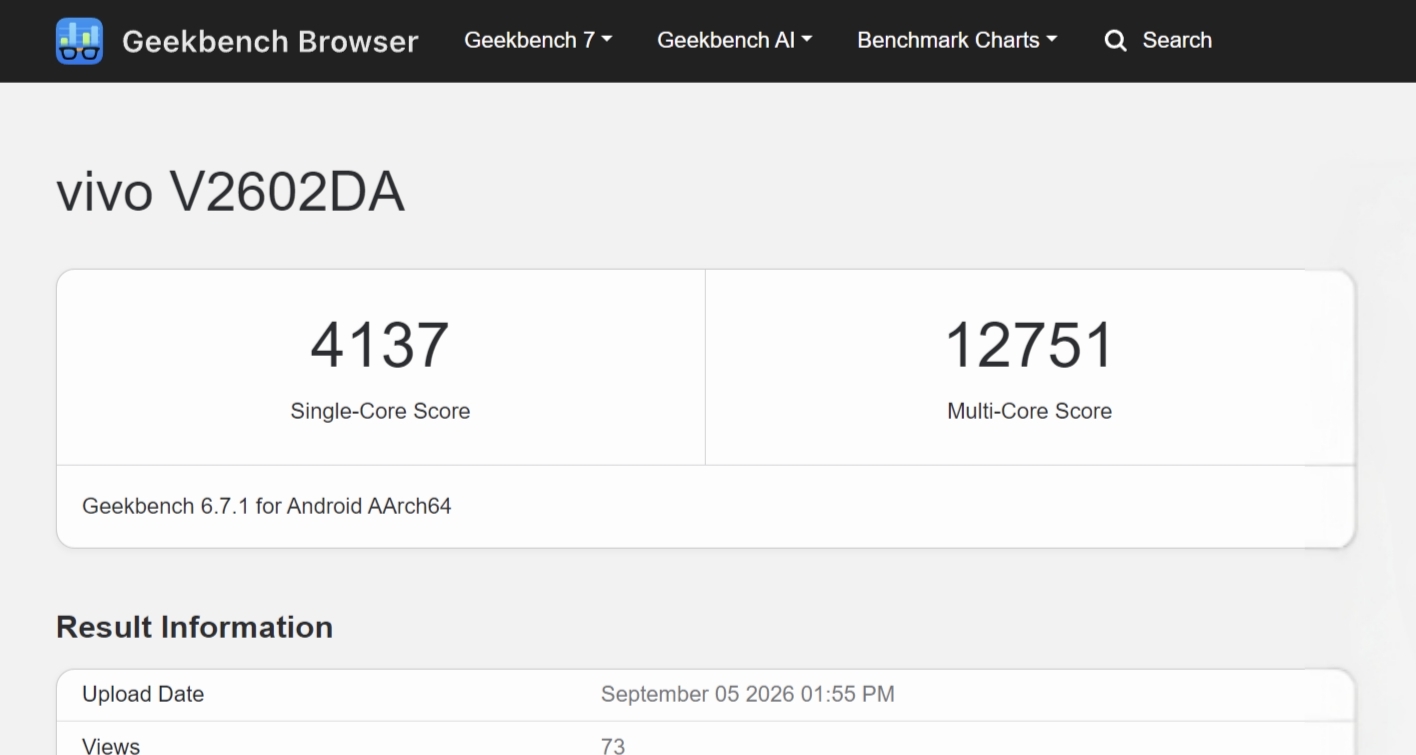The width and height of the screenshot is (1416, 755).
Task: Click the Geekbench Browser brand link
Action: (270, 41)
